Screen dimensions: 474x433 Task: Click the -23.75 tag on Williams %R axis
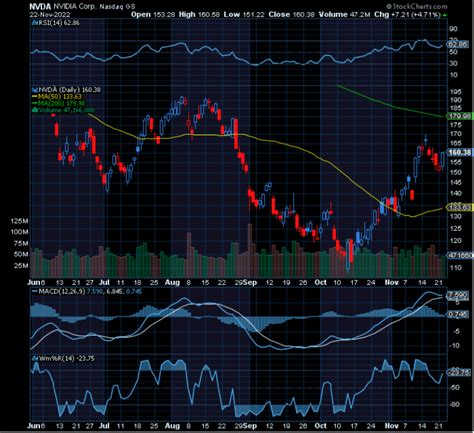tap(459, 372)
